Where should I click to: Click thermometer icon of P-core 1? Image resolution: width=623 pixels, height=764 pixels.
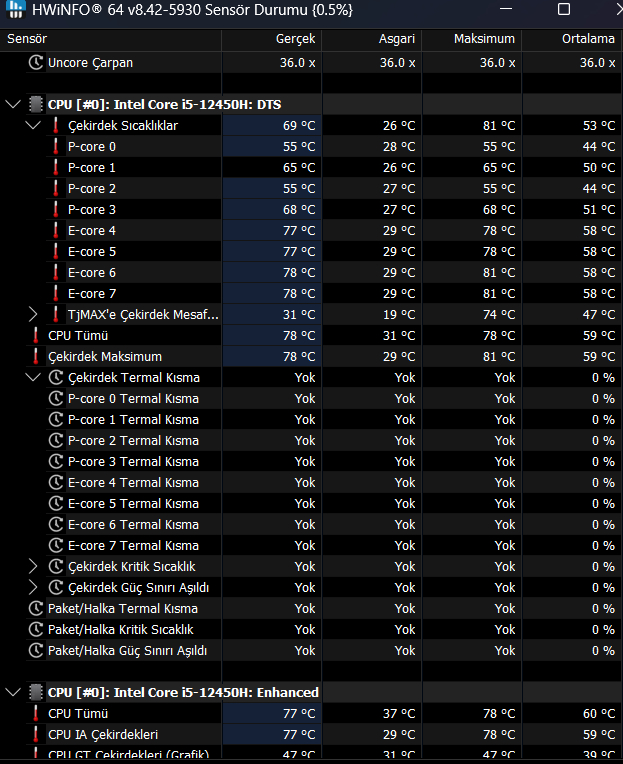tap(56, 167)
